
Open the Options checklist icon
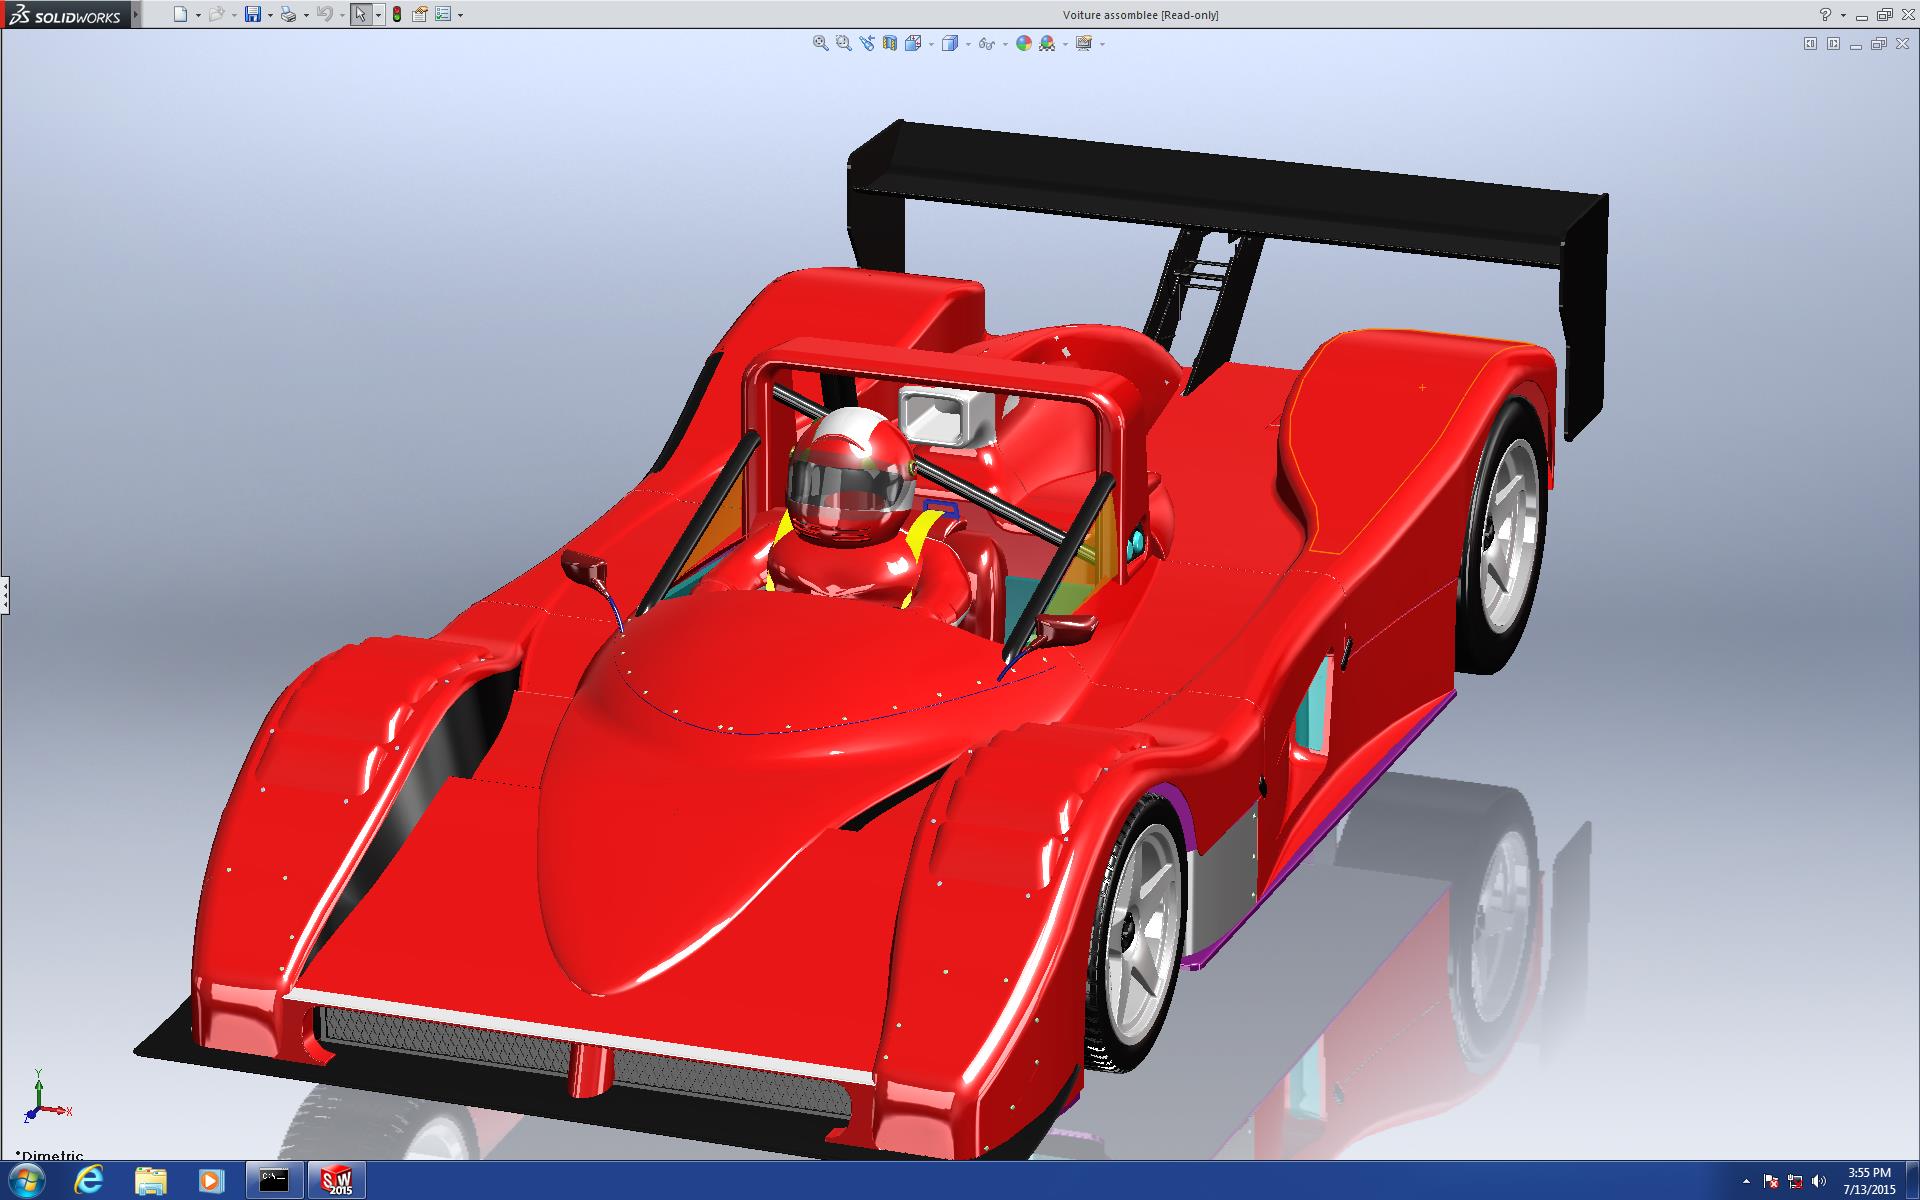click(x=443, y=14)
